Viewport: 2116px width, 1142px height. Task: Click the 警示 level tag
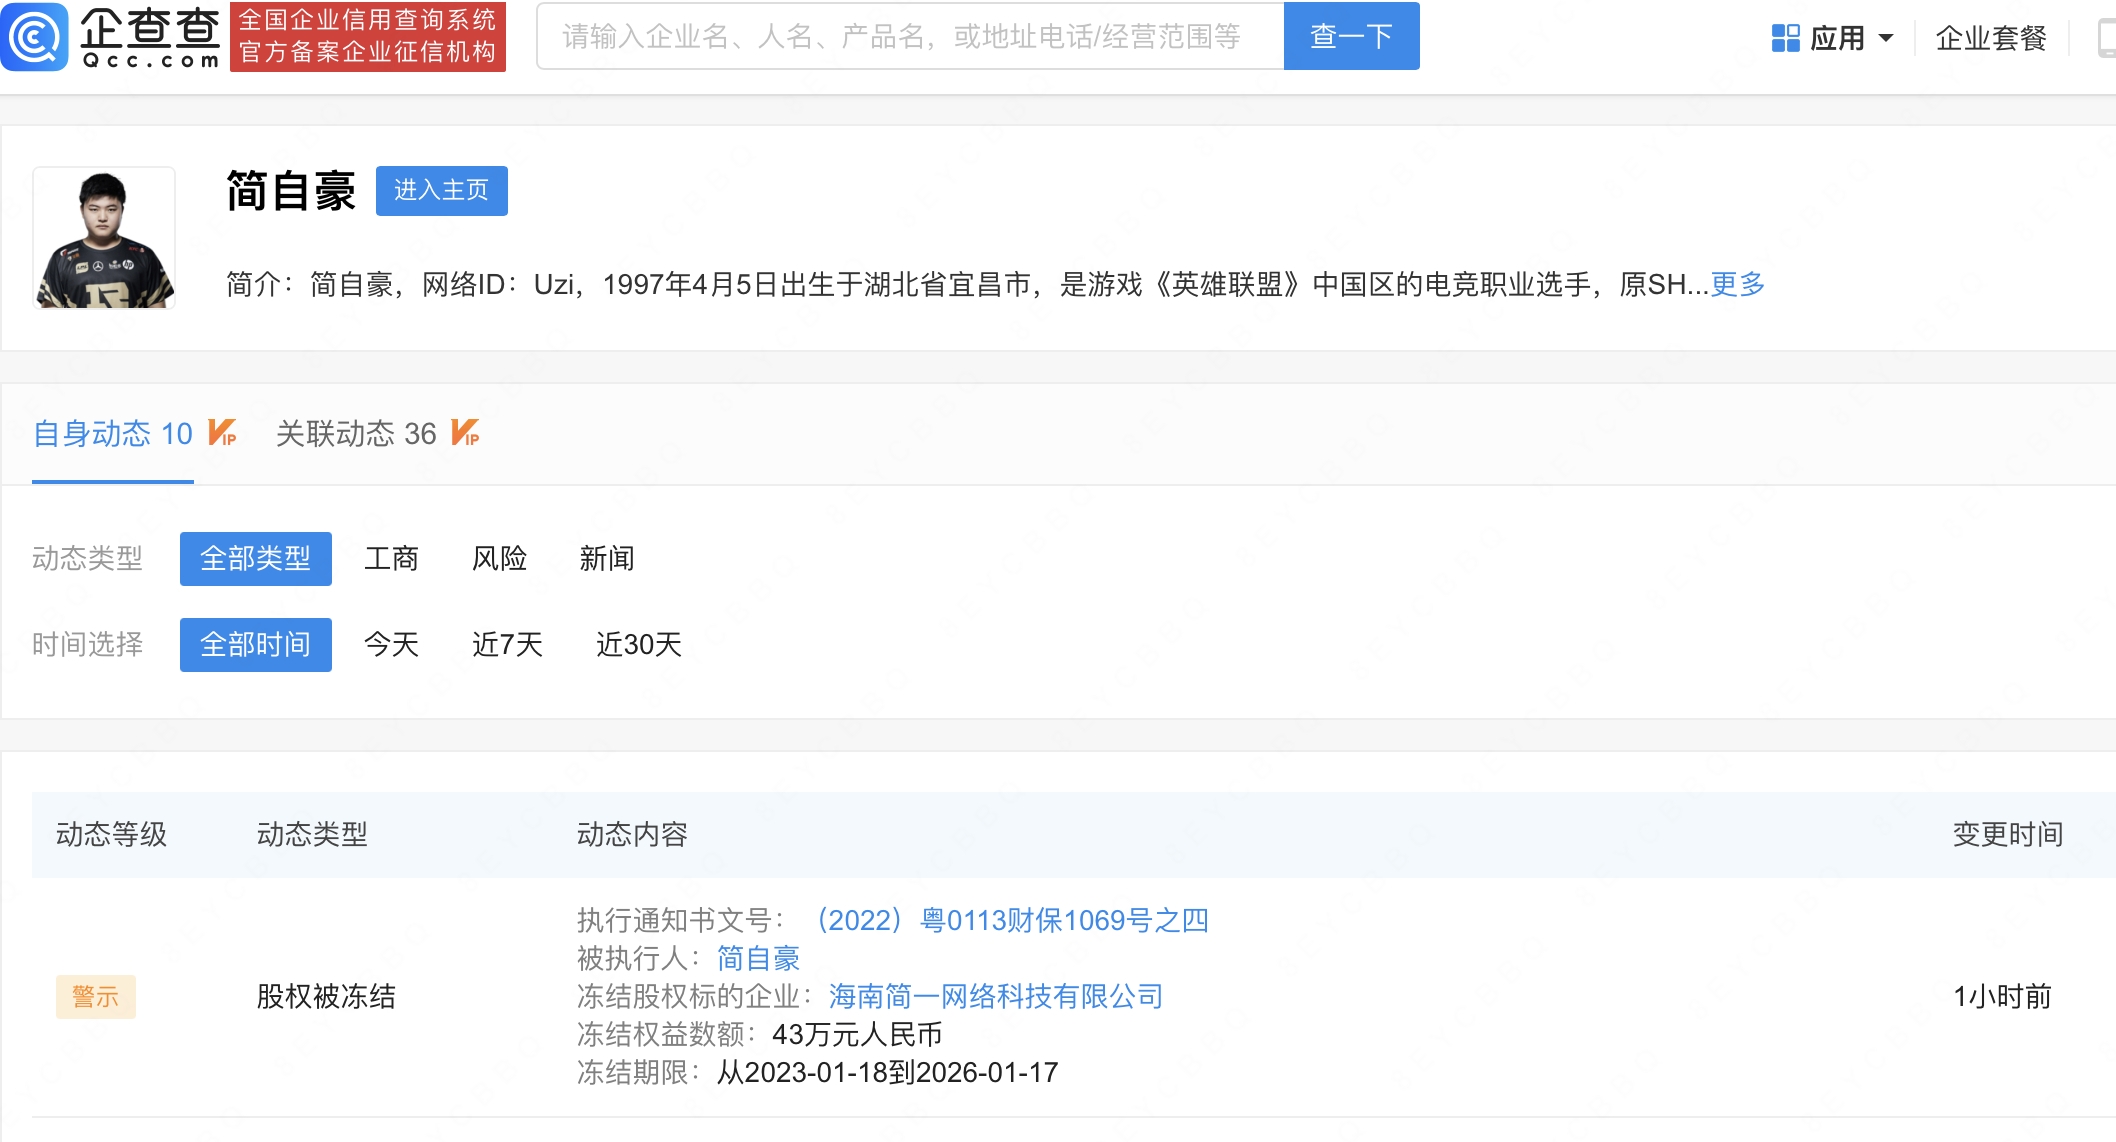pyautogui.click(x=96, y=996)
